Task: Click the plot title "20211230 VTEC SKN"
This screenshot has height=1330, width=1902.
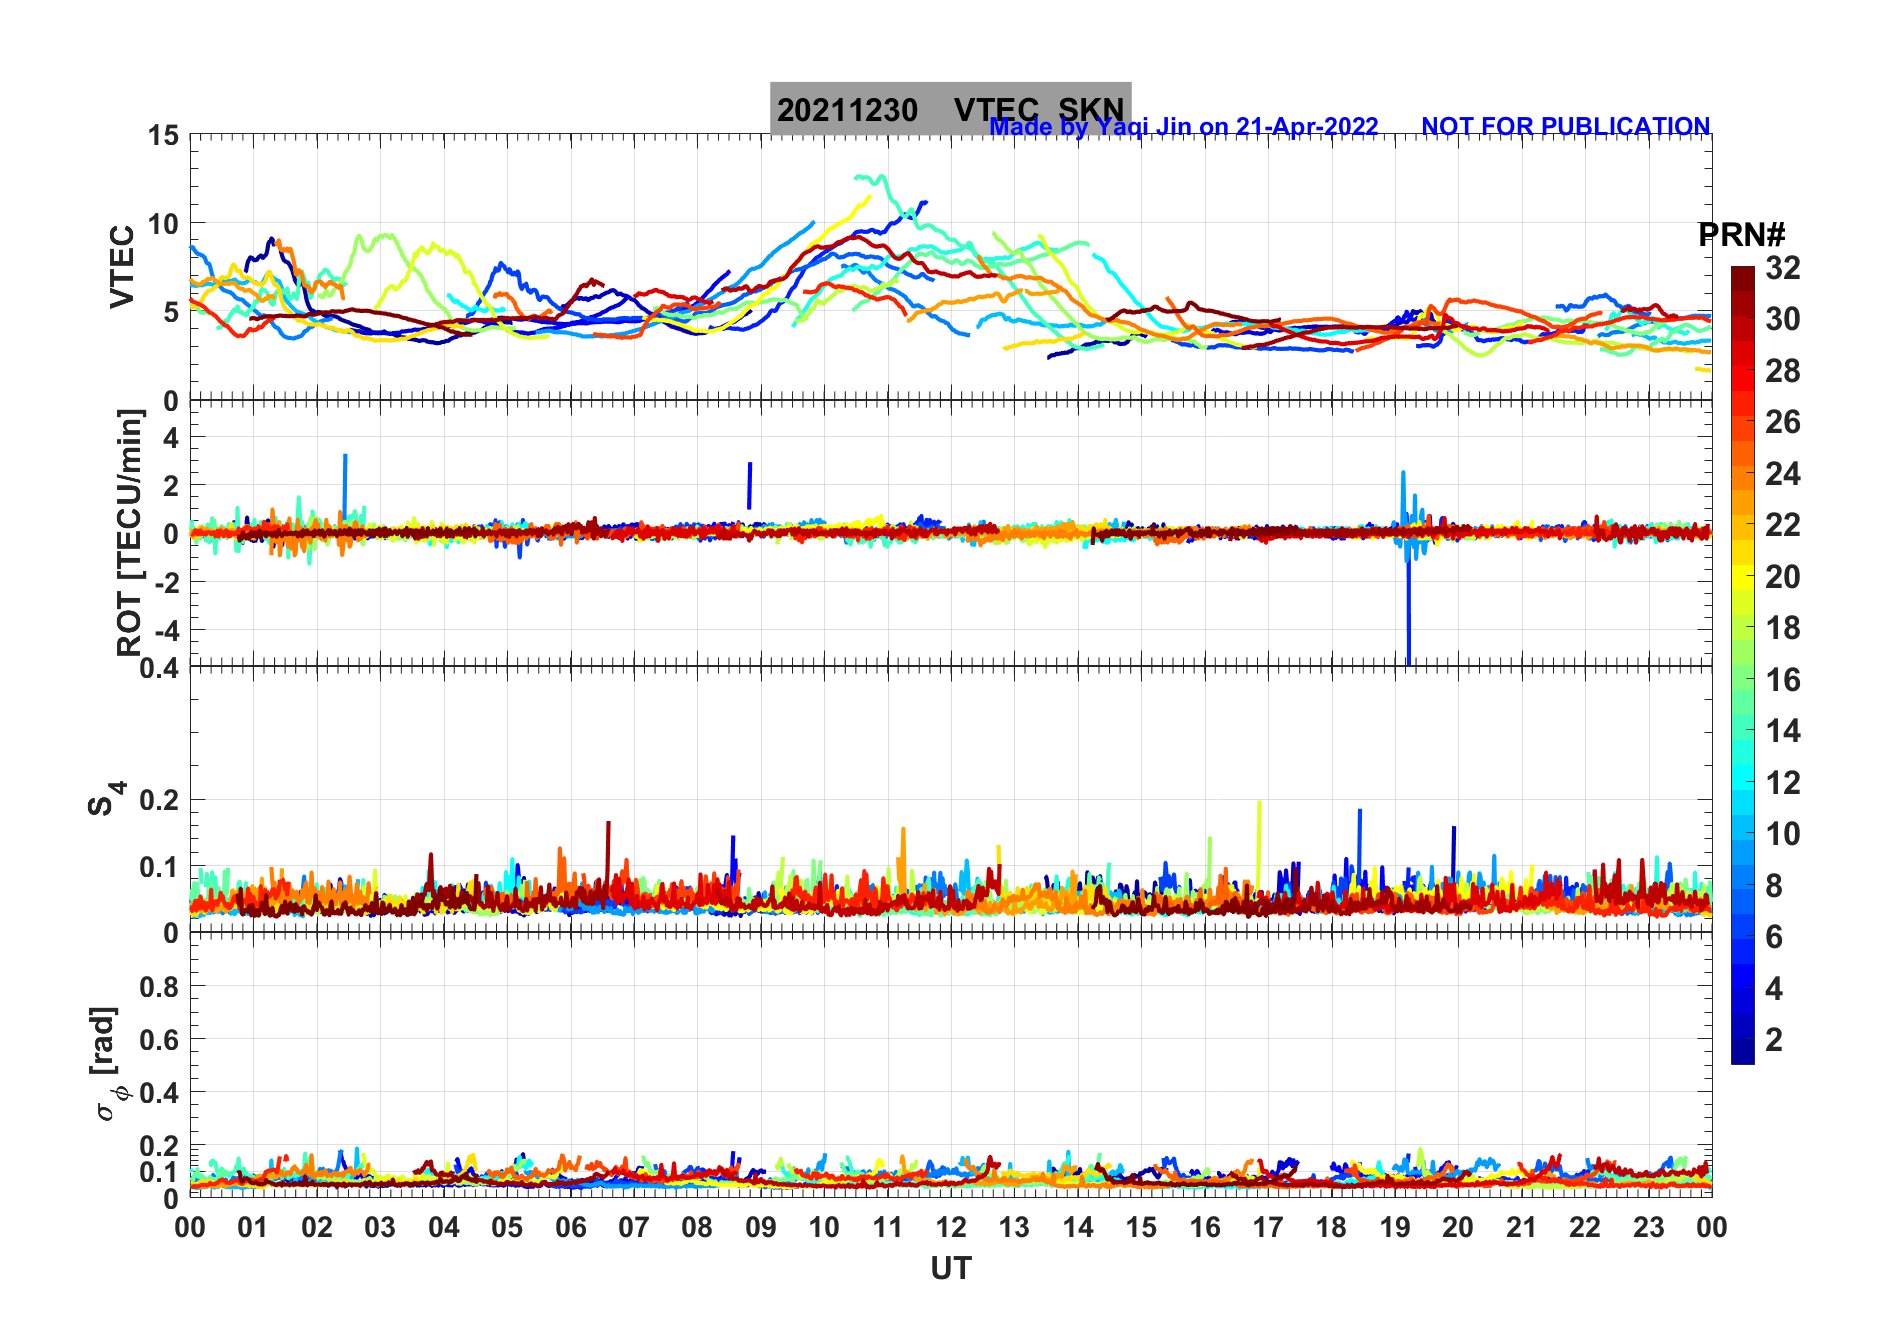Action: click(951, 109)
